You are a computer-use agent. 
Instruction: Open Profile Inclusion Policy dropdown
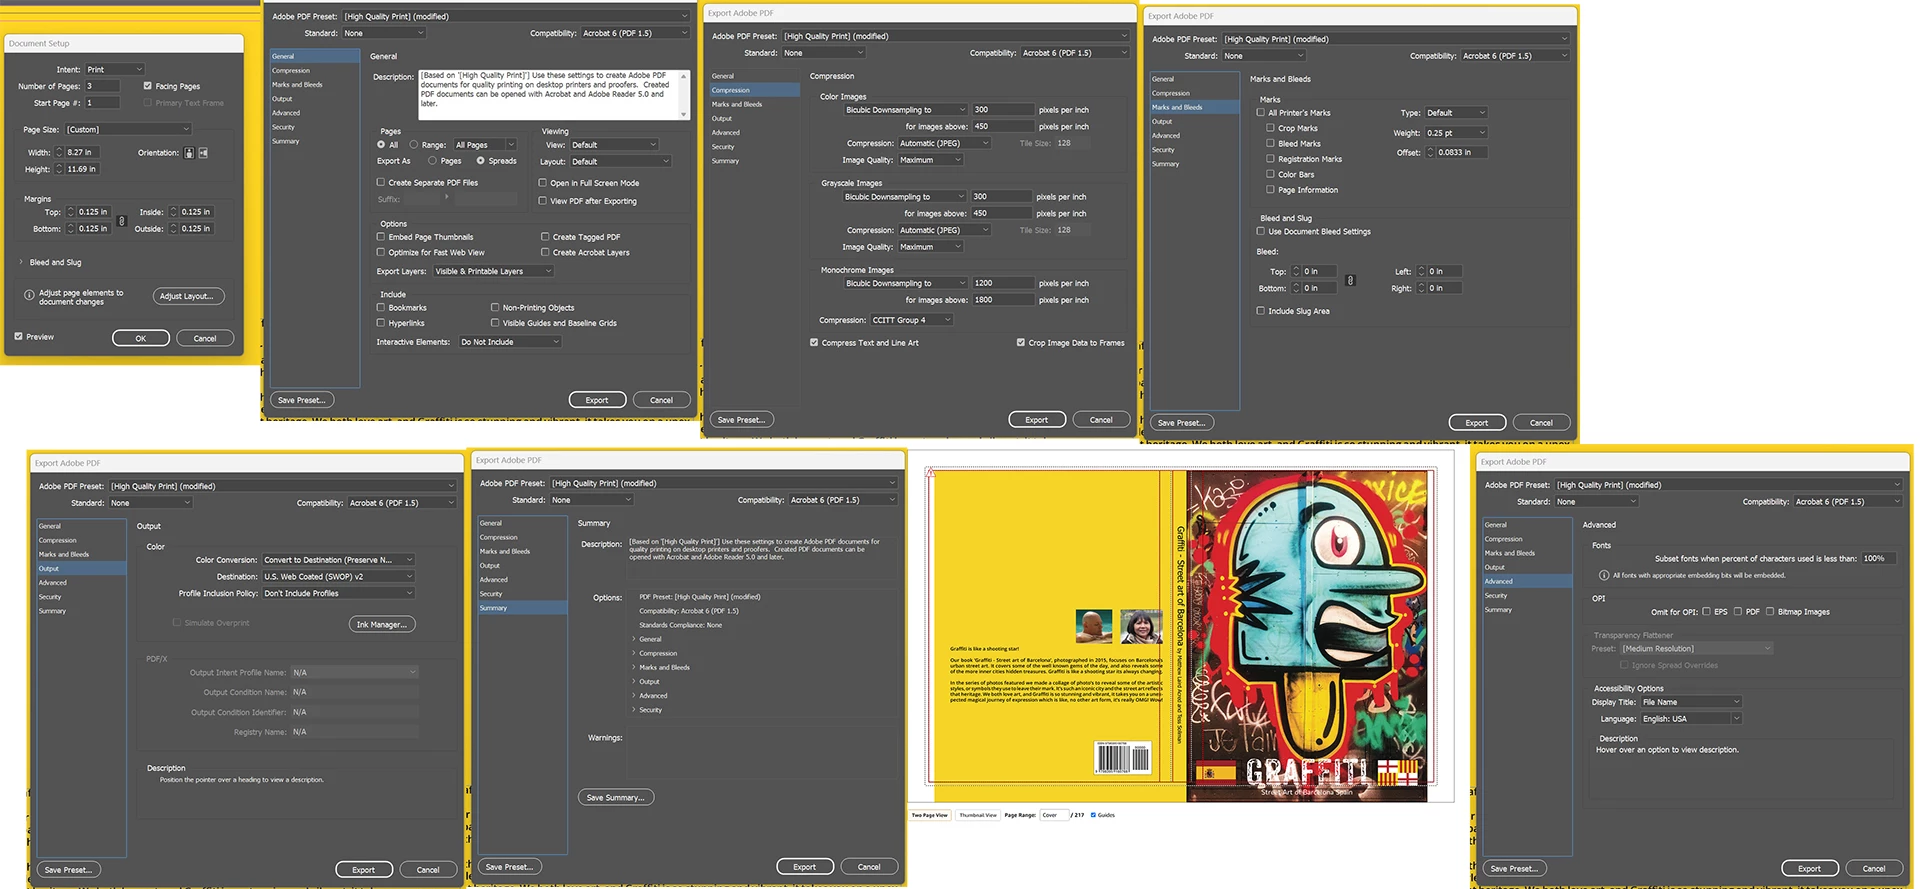click(339, 594)
